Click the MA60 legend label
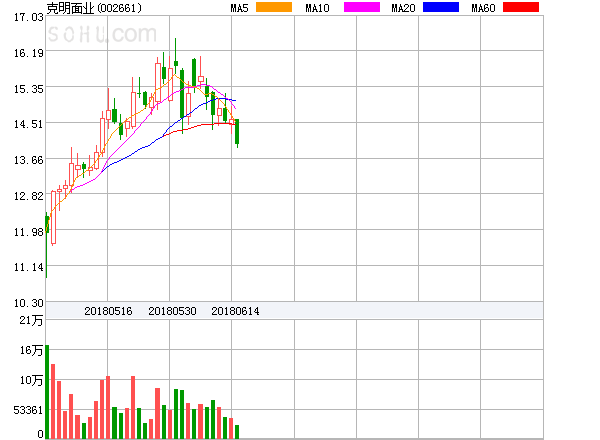600x440 pixels. coord(483,8)
